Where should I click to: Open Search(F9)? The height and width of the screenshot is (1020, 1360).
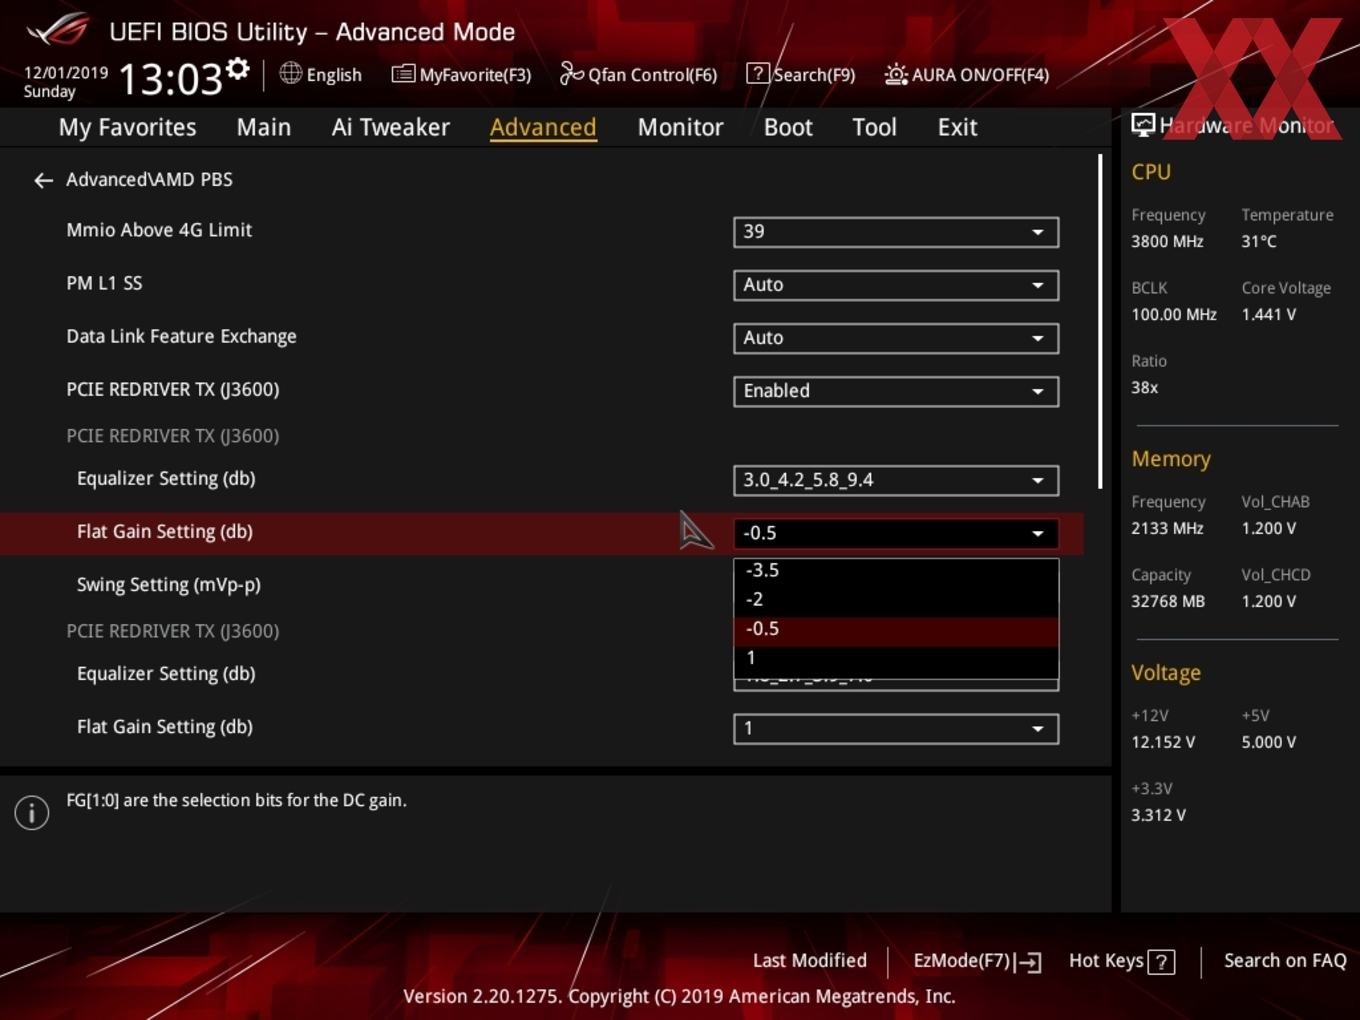pyautogui.click(x=801, y=74)
